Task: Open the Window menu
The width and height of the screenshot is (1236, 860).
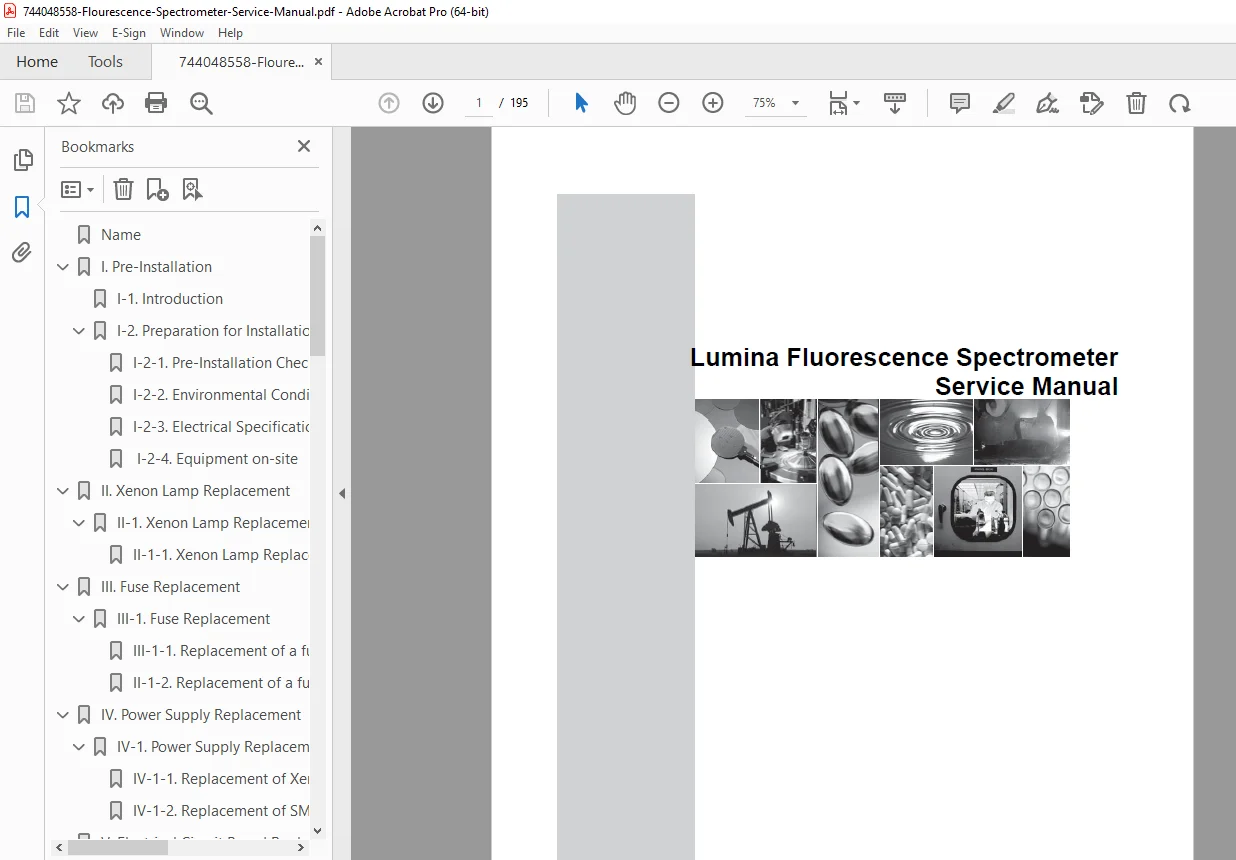Action: 182,33
